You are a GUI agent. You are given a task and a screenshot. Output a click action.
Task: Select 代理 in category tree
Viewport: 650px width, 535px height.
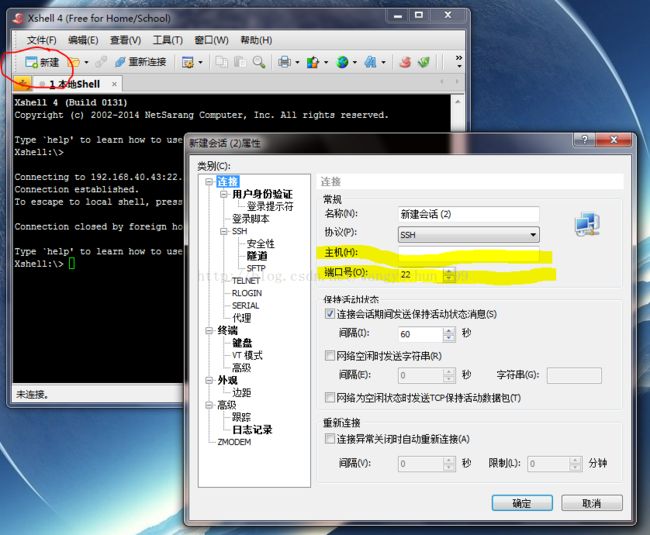(x=242, y=318)
